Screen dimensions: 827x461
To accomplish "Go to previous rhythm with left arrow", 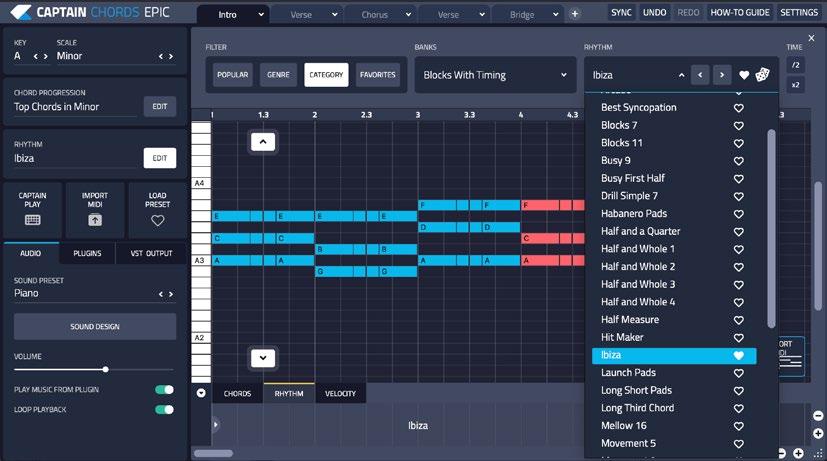I will pyautogui.click(x=700, y=75).
